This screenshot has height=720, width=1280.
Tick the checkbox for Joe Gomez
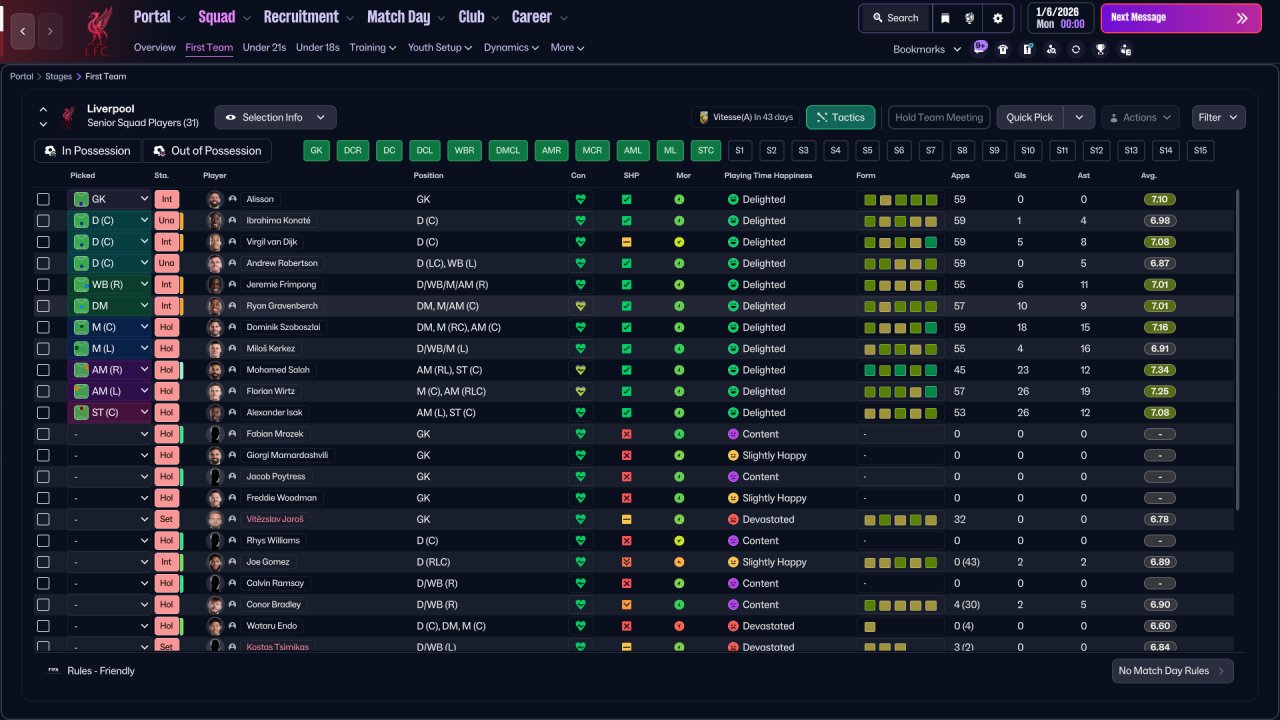pyautogui.click(x=43, y=562)
